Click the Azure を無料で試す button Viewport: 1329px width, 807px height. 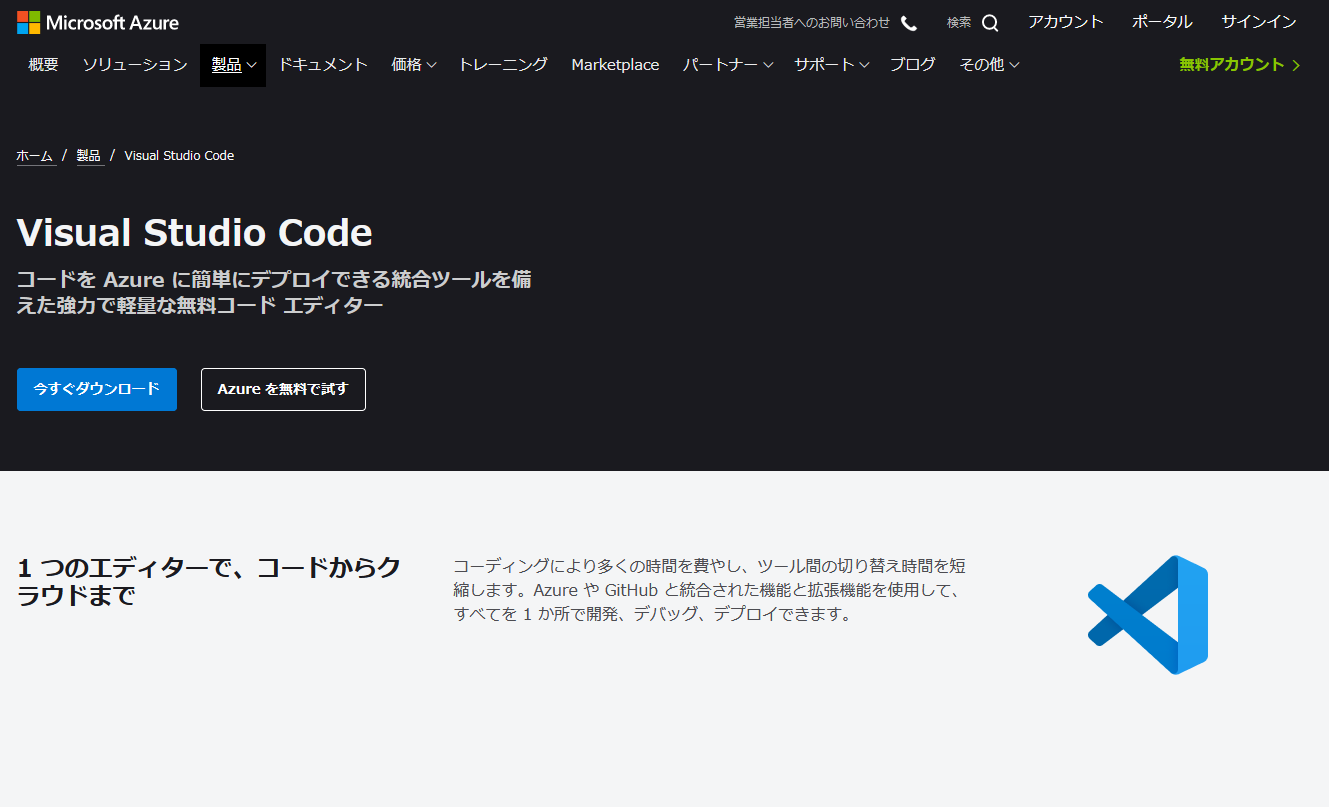point(283,389)
